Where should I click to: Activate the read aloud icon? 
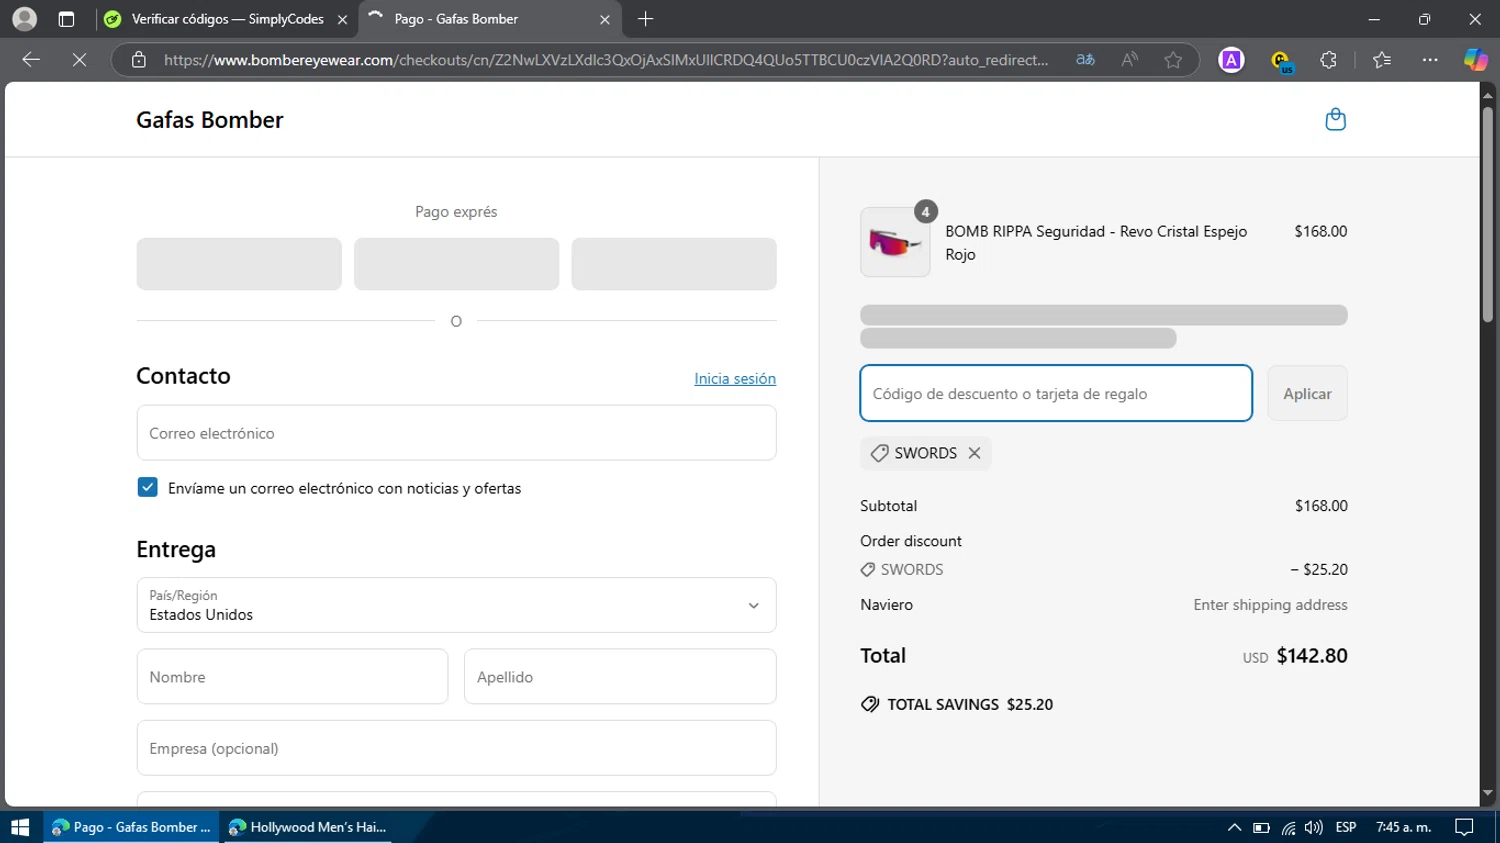tap(1129, 60)
